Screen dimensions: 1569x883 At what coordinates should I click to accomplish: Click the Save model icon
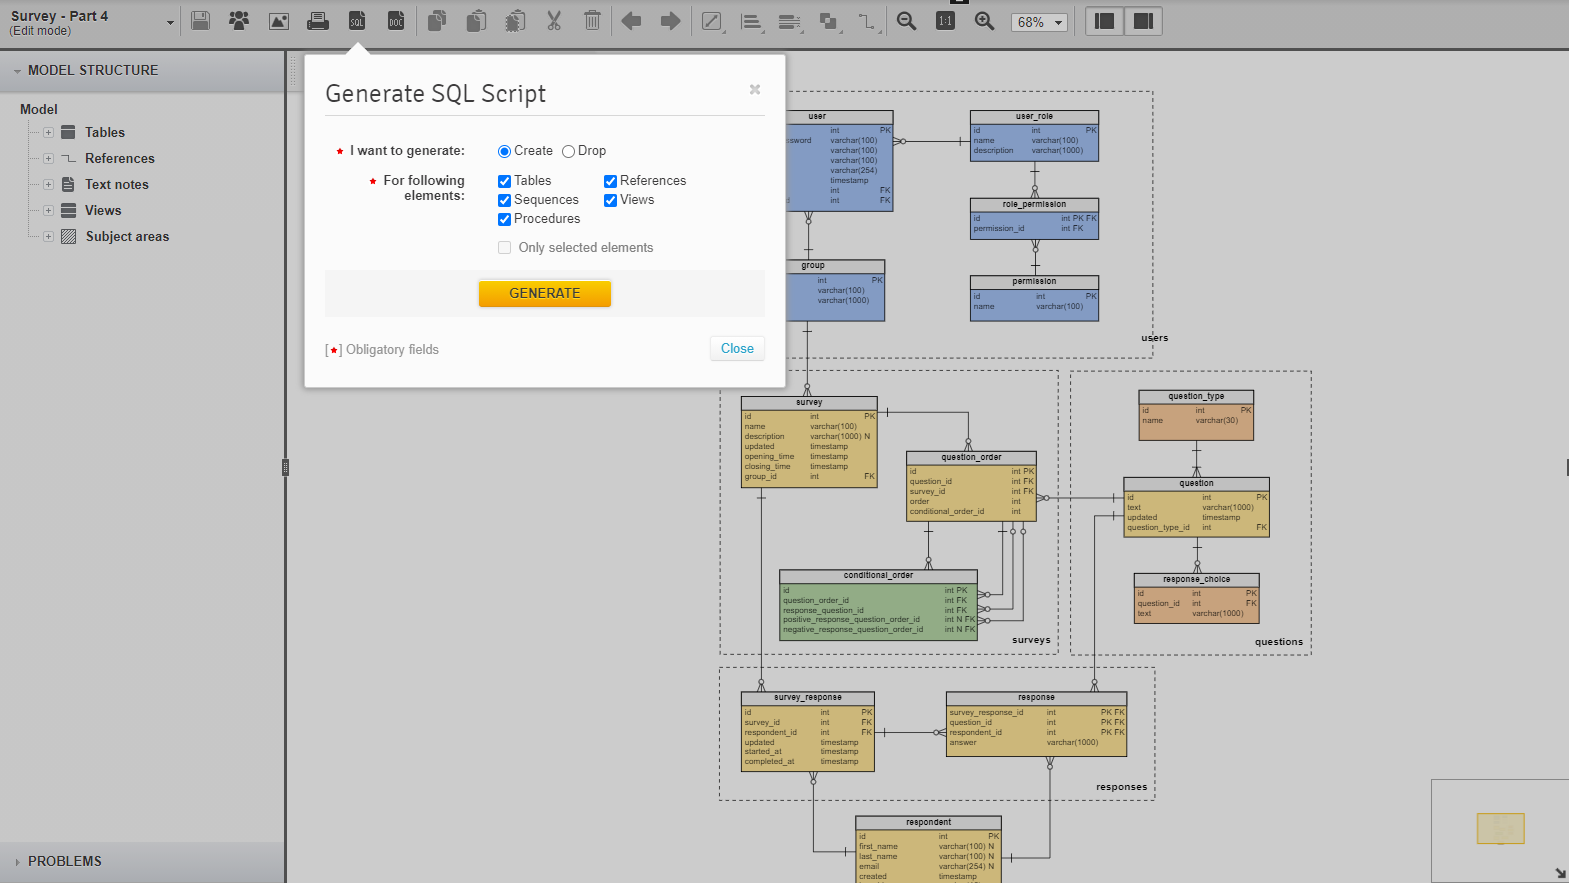pos(200,21)
